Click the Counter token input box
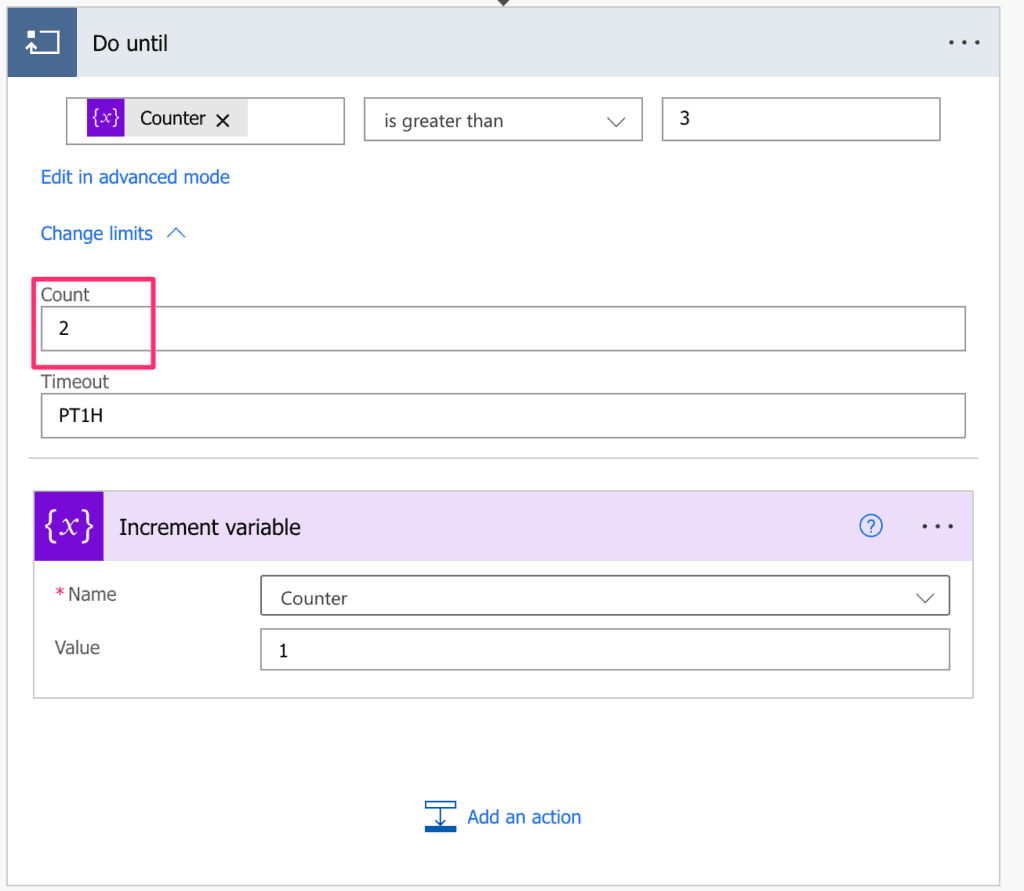1024x891 pixels. pyautogui.click(x=205, y=121)
